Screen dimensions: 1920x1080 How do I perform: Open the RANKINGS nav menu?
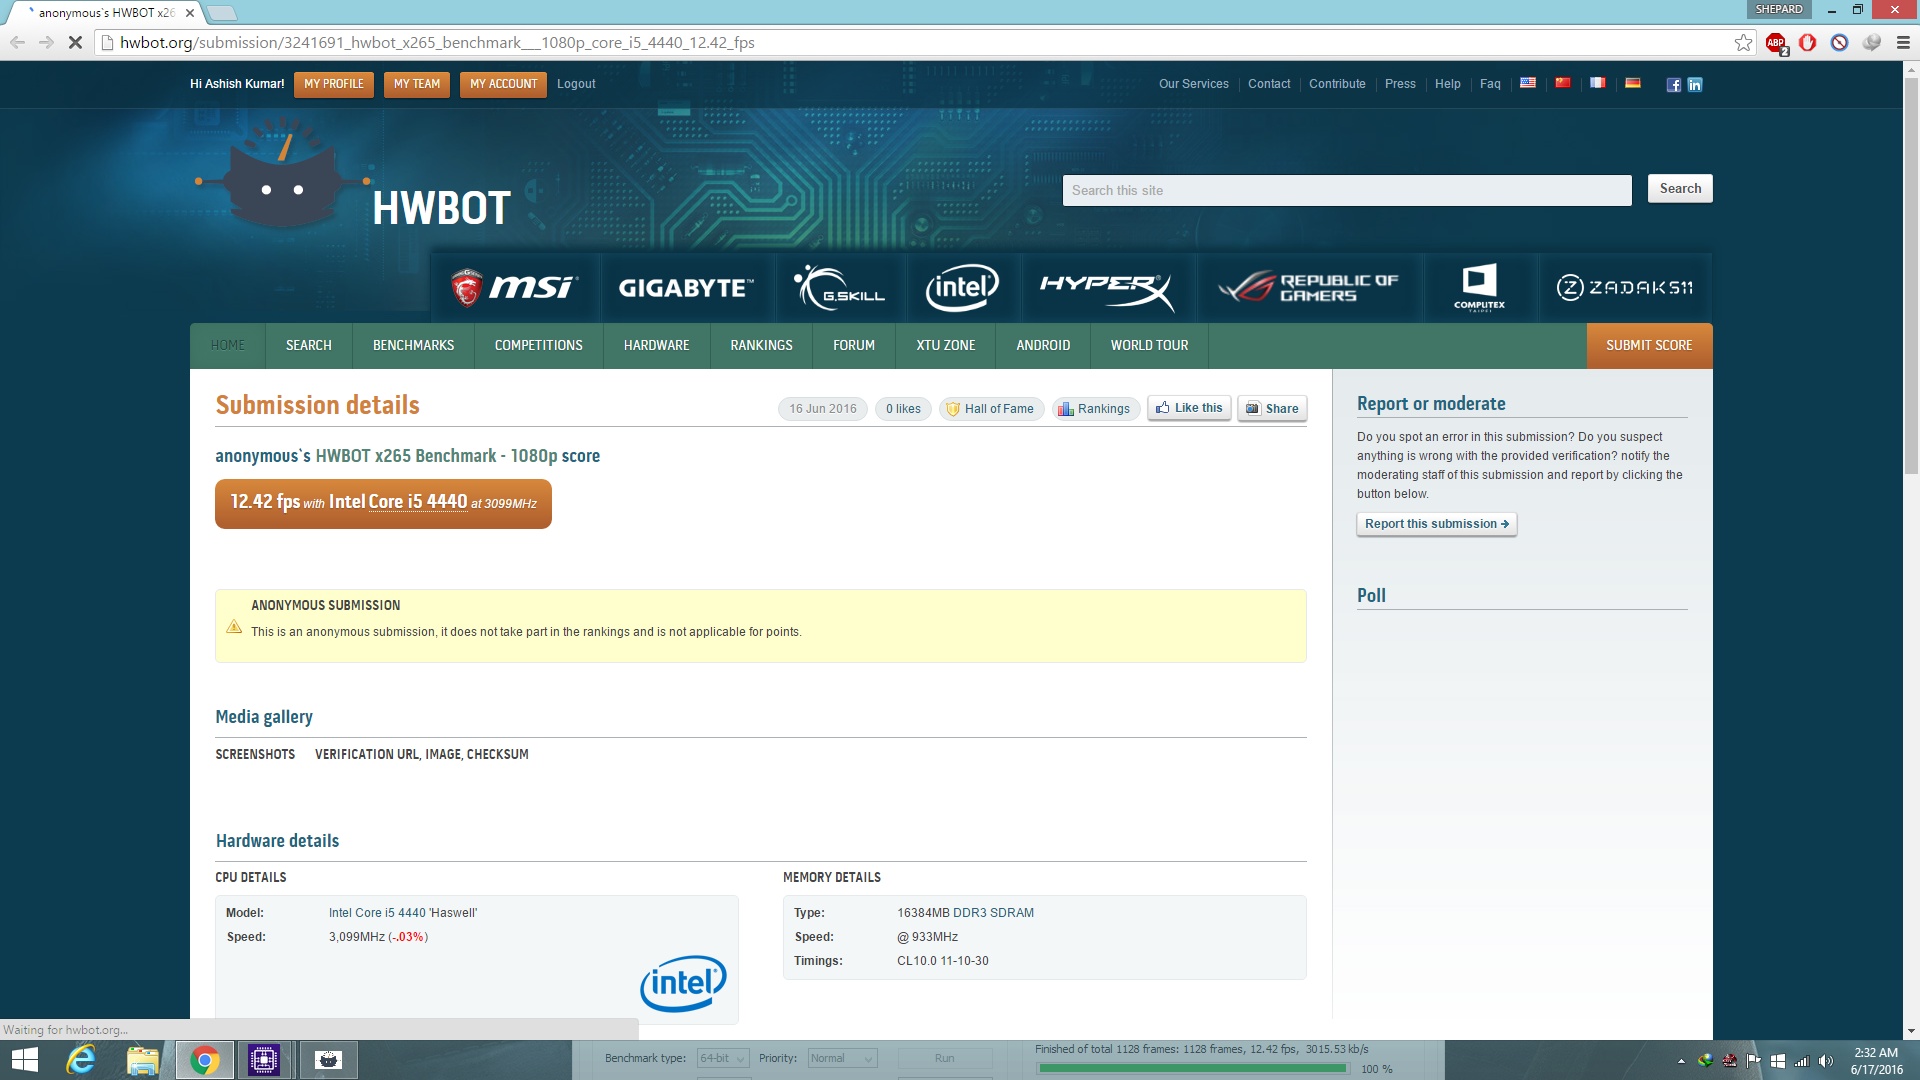click(x=761, y=345)
